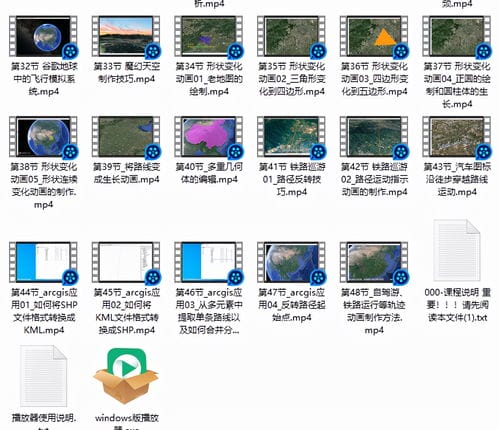Click file name 第39节_将路线变成生长动画.mp4
Image resolution: width=499 pixels, height=430 pixels.
point(126,173)
